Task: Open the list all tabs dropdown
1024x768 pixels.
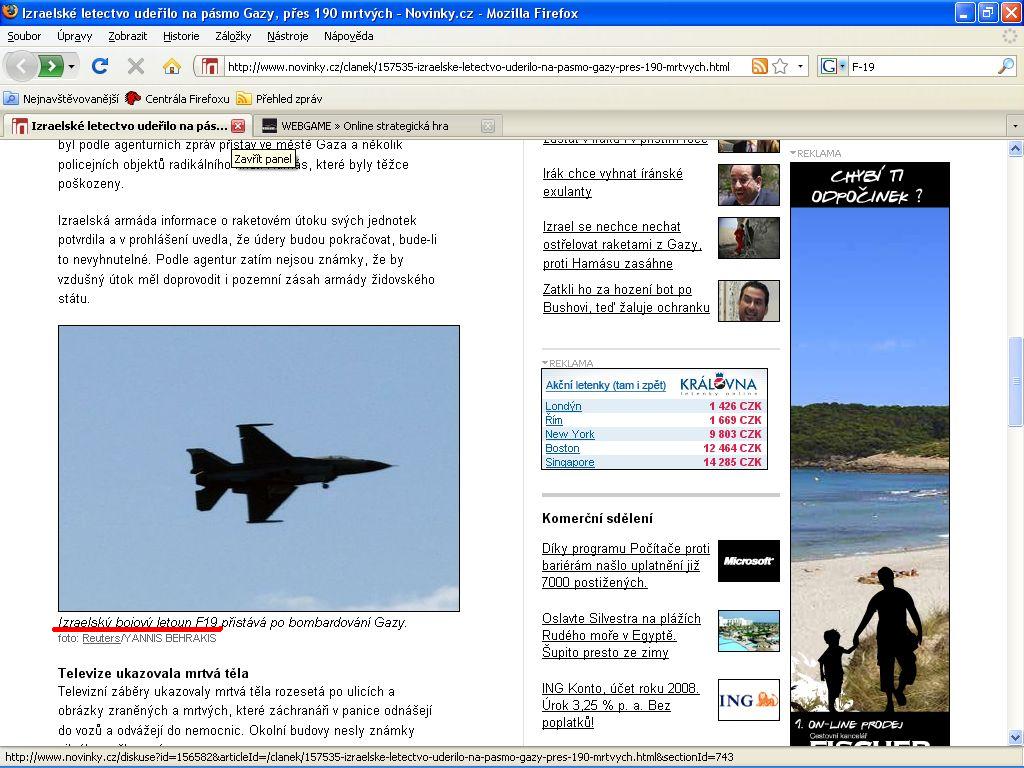Action: point(1015,125)
